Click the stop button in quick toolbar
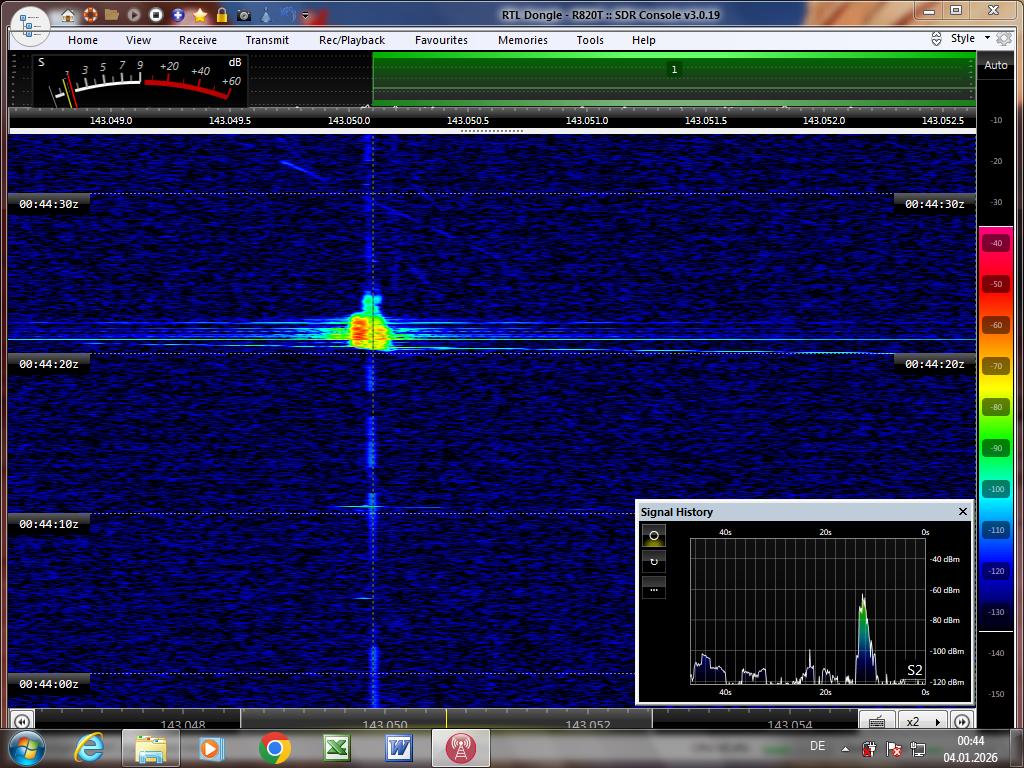The width and height of the screenshot is (1024, 768). [155, 14]
